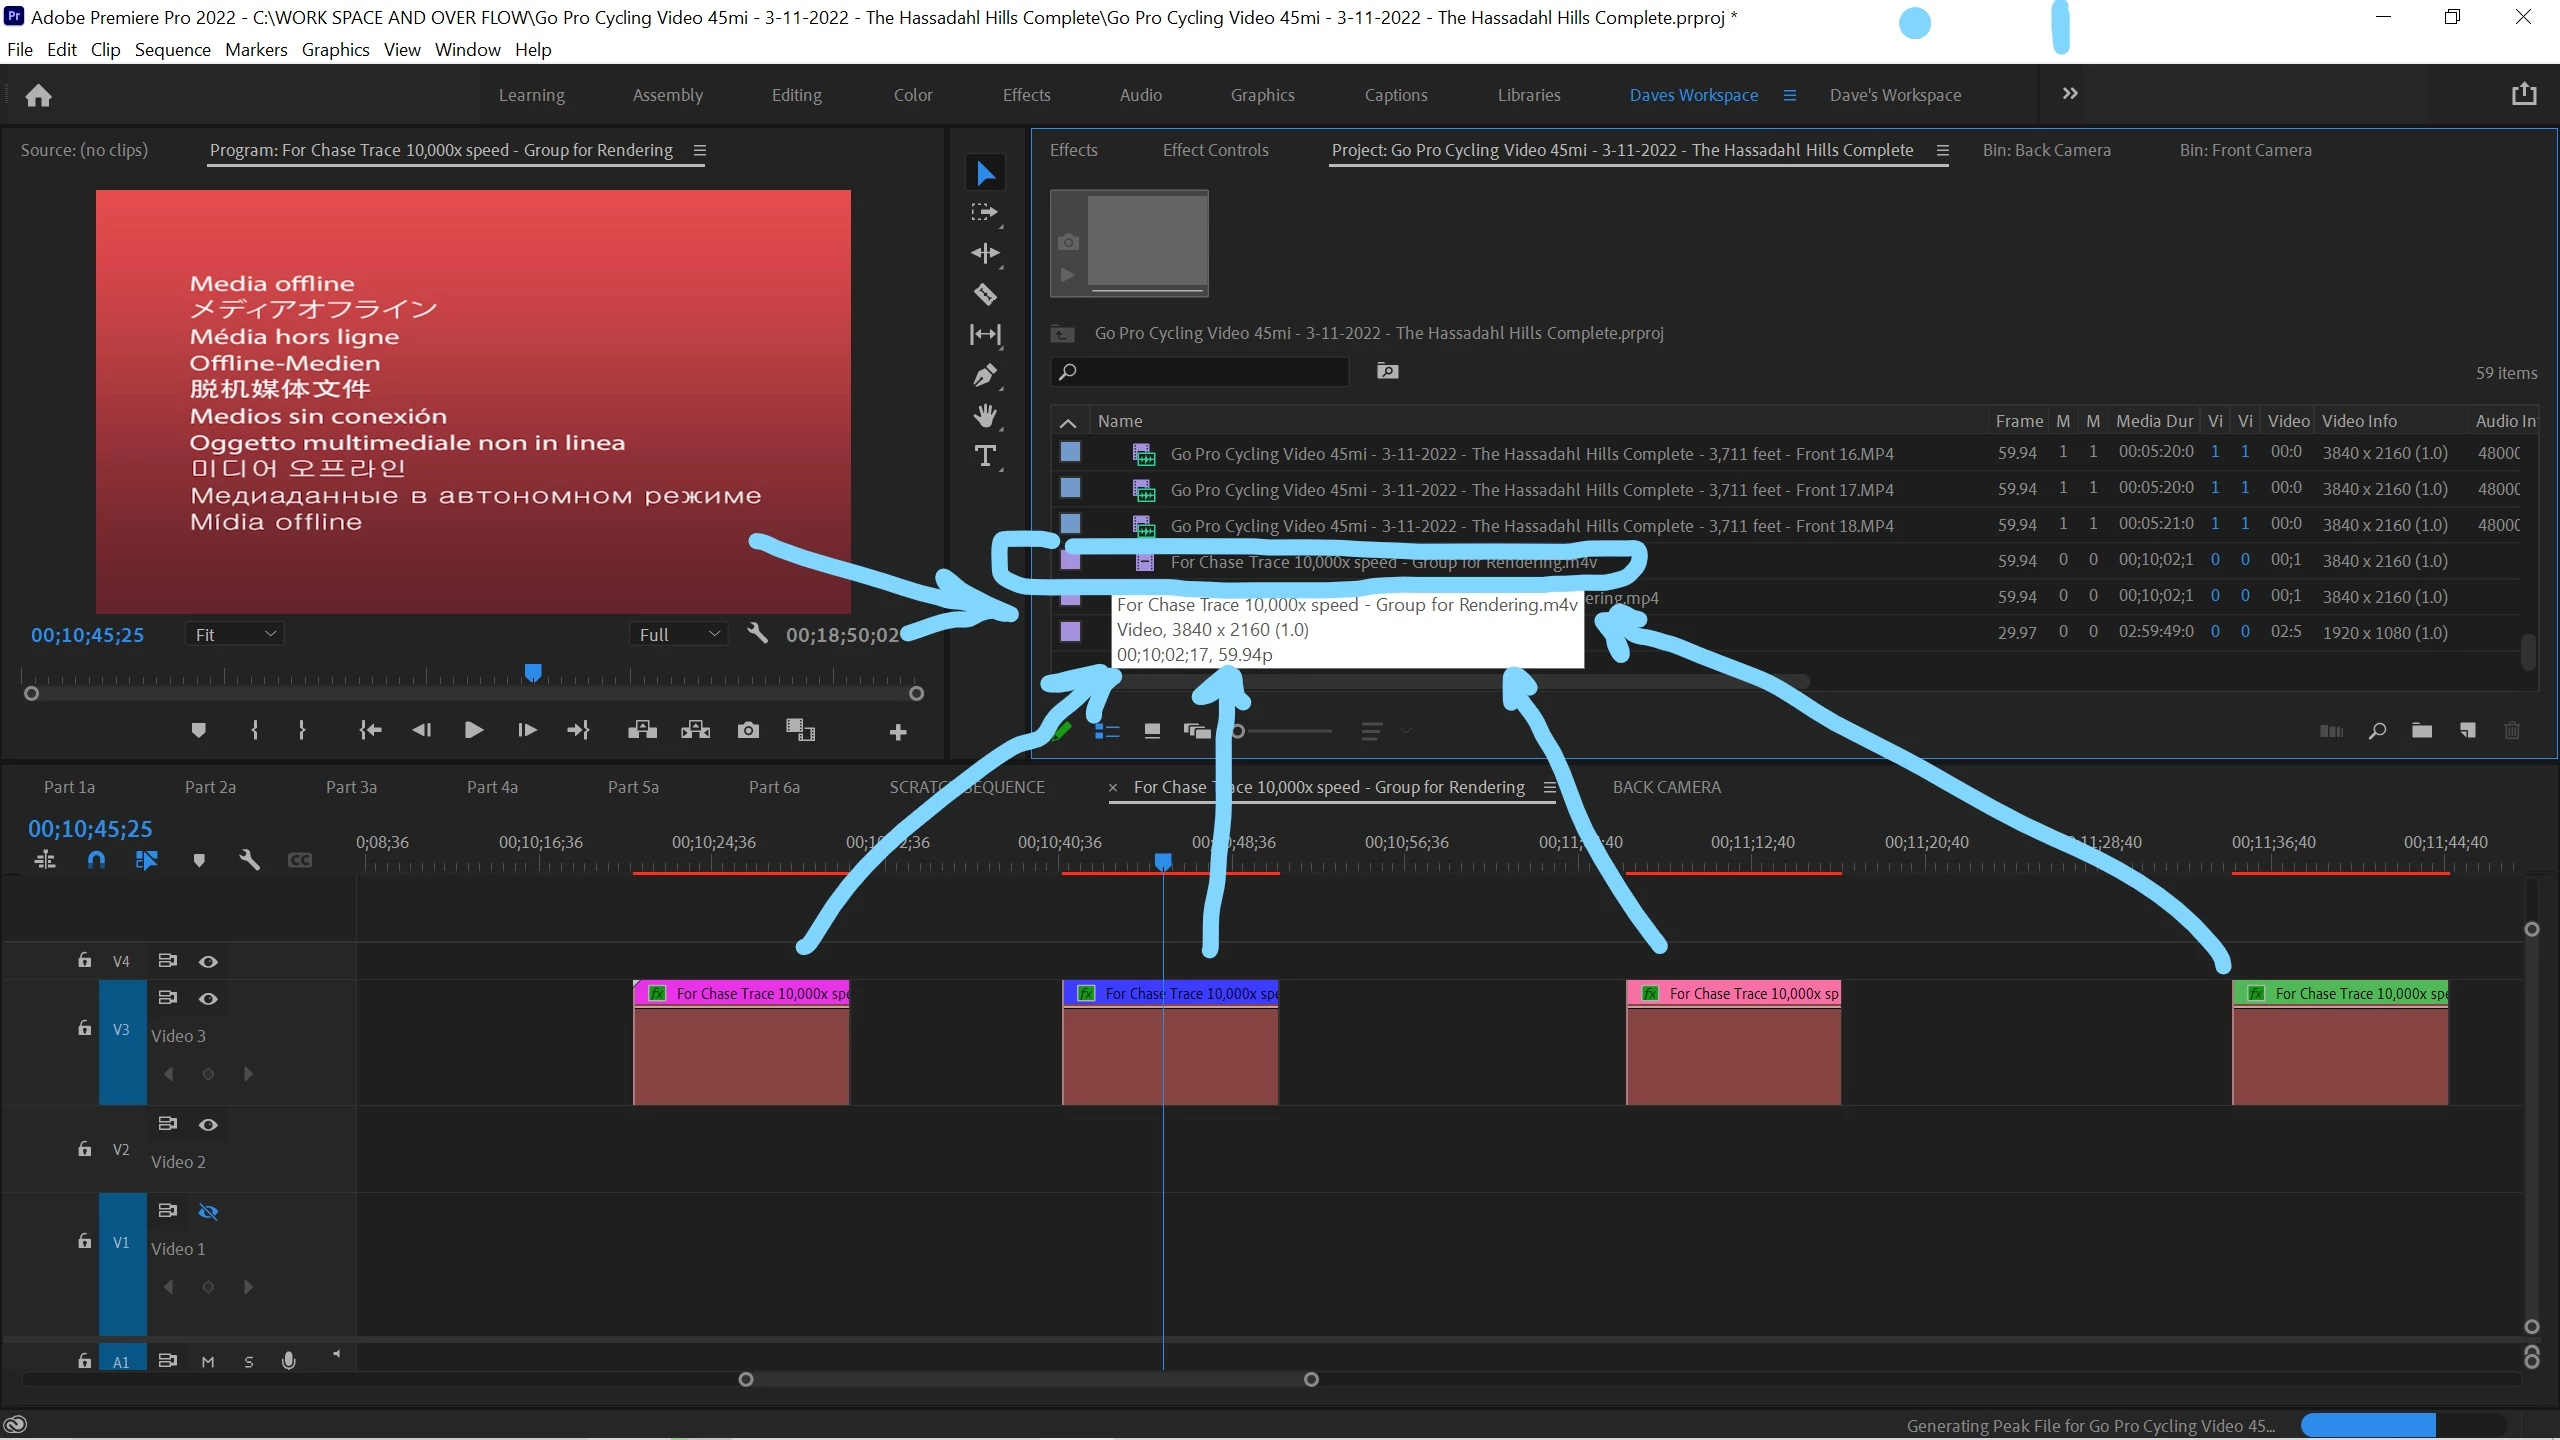The image size is (2560, 1440).
Task: Open the Sequence menu
Action: [172, 50]
